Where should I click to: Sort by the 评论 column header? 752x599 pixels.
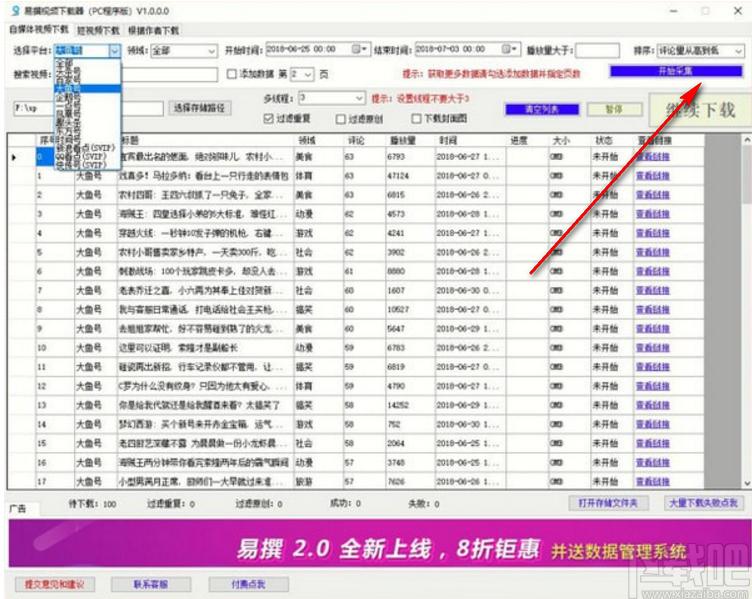364,141
